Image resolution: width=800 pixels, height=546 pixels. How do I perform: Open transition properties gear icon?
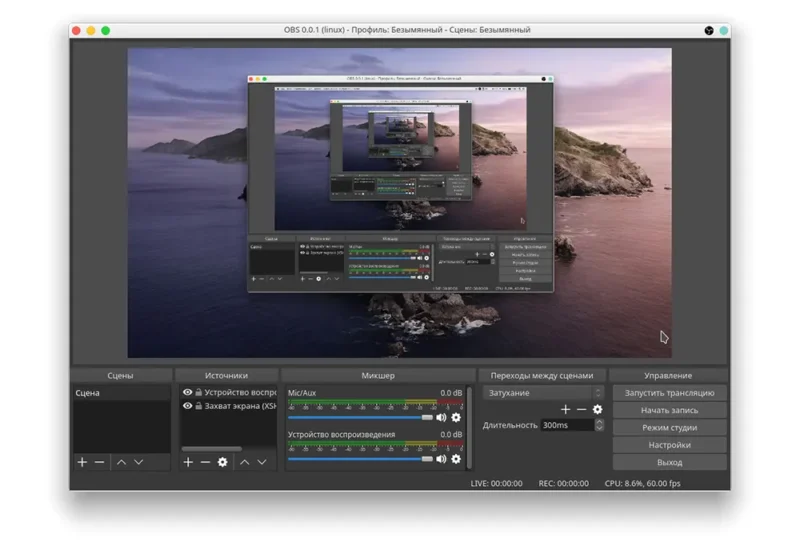coord(597,409)
